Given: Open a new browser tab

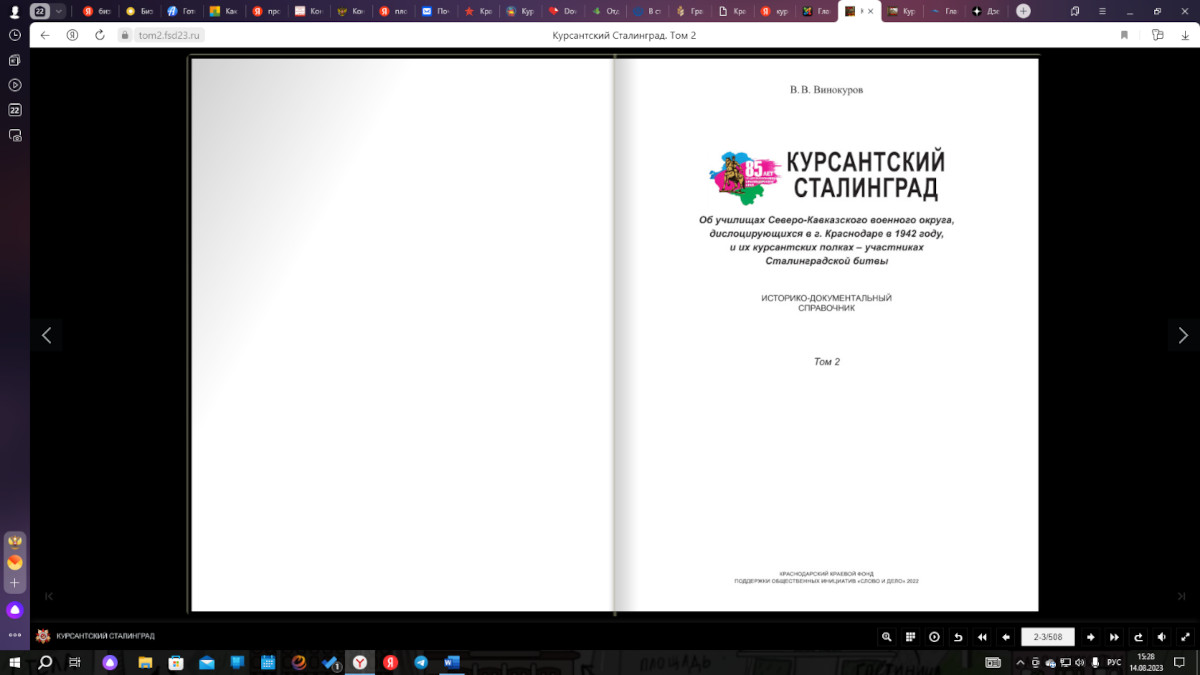Looking at the screenshot, I should click(1023, 11).
